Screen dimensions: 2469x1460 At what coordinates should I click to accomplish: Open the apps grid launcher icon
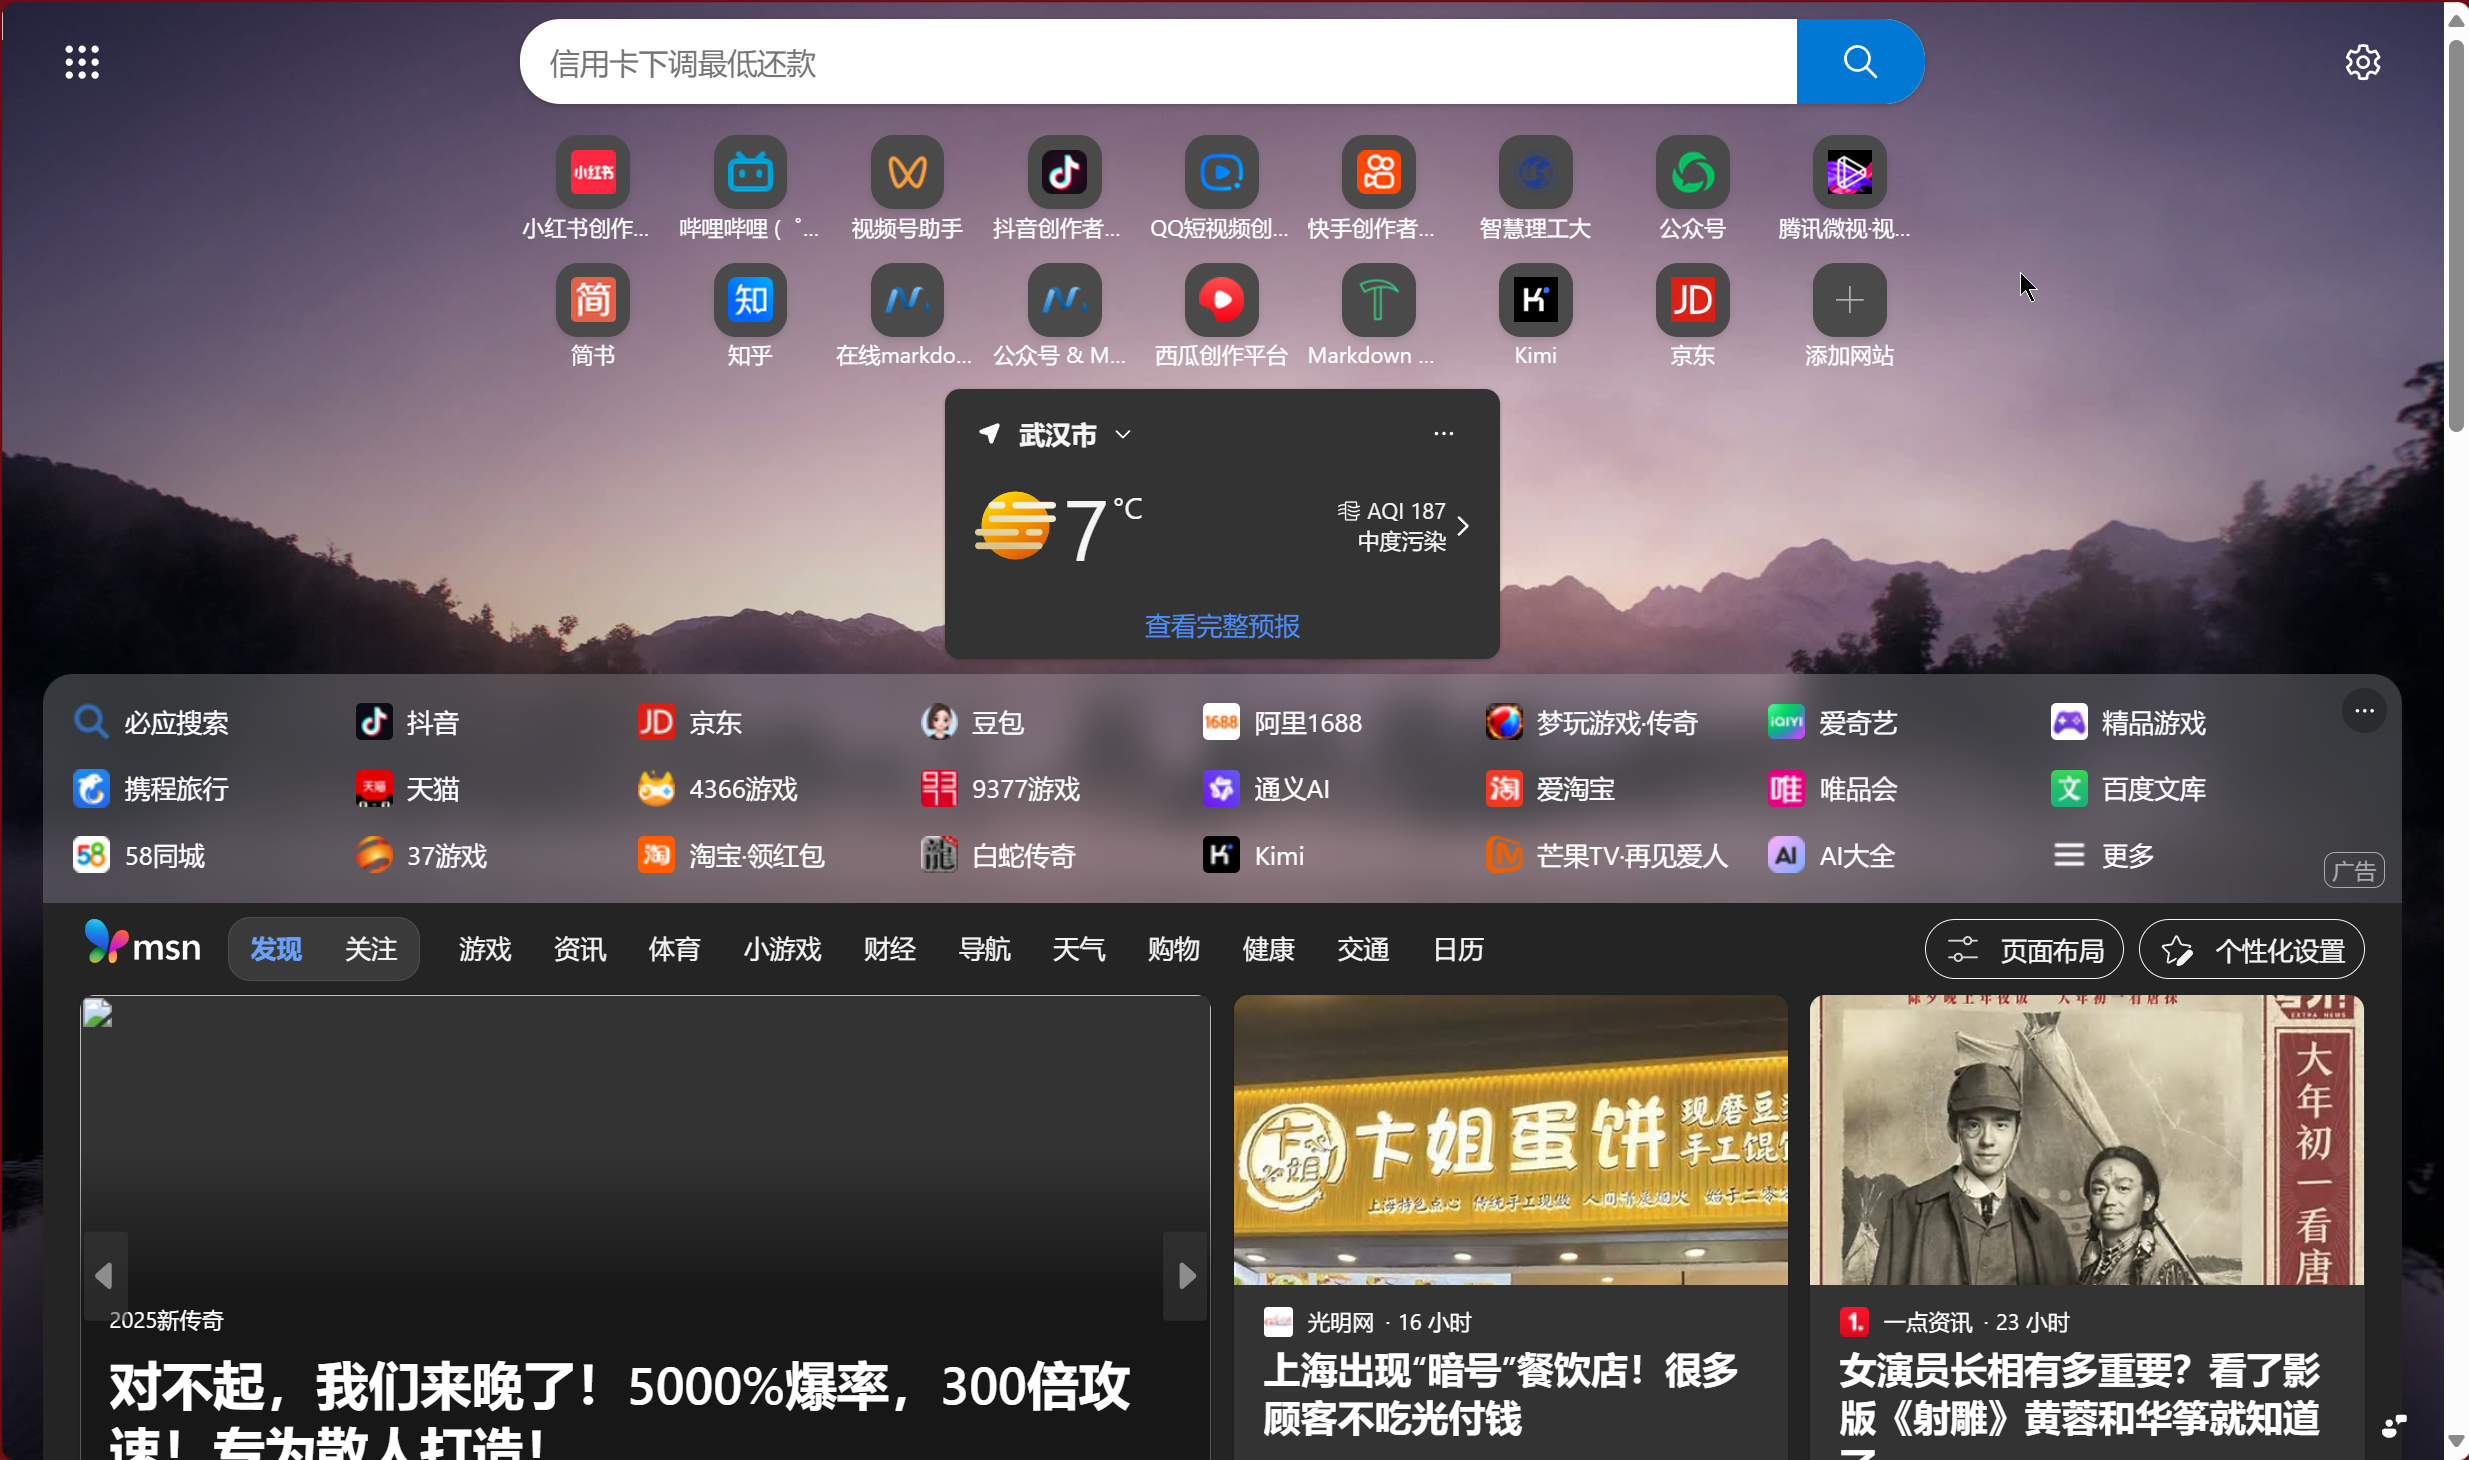click(82, 62)
